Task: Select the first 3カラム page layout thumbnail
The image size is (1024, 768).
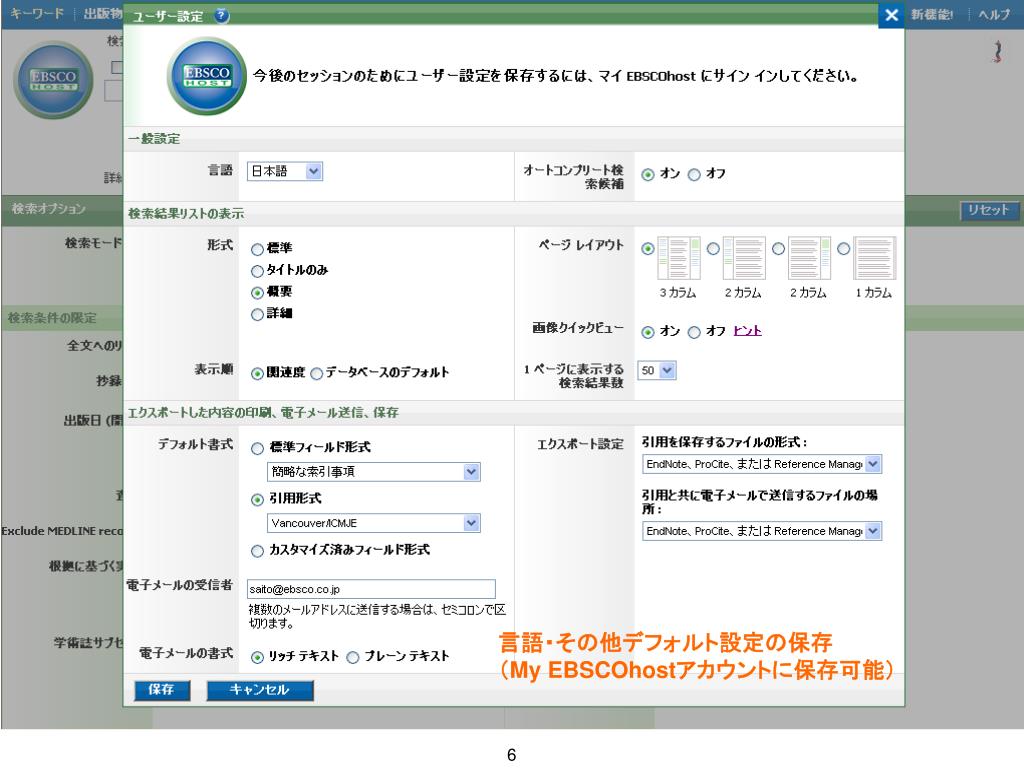Action: (x=678, y=258)
